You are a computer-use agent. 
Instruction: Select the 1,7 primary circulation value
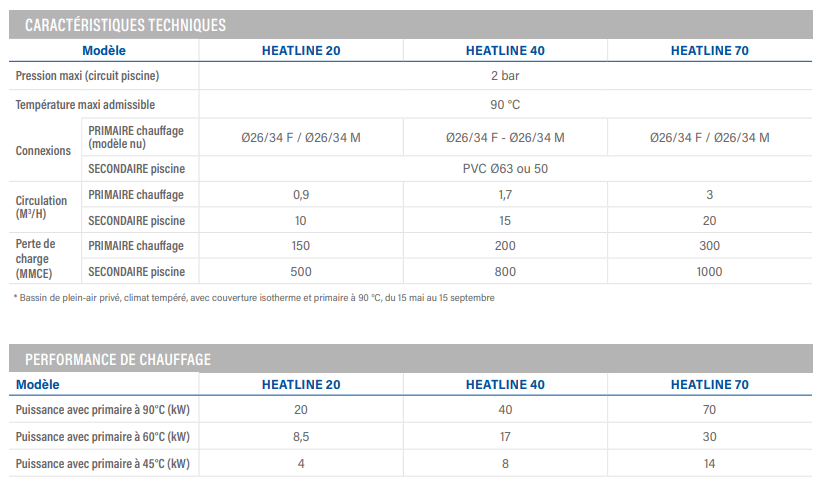point(505,194)
